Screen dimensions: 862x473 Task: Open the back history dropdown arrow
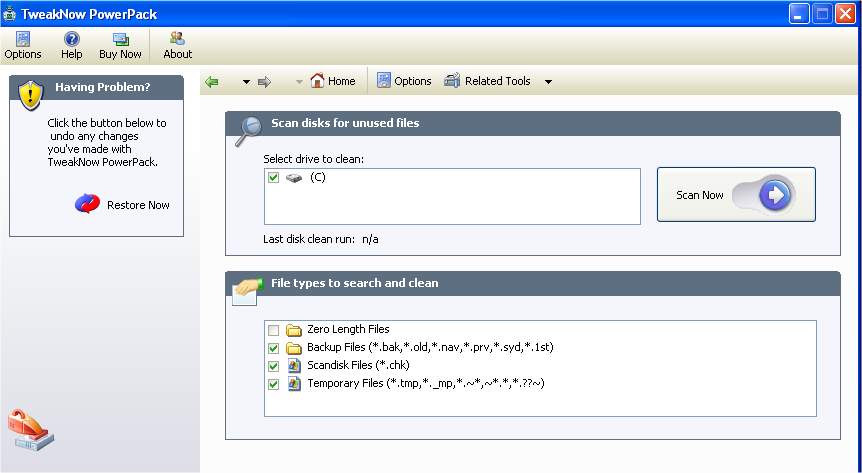246,82
